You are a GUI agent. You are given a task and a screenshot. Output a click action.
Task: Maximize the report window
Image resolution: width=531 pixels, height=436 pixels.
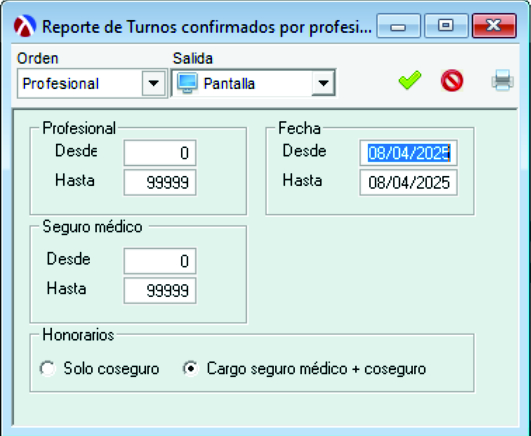(x=446, y=26)
